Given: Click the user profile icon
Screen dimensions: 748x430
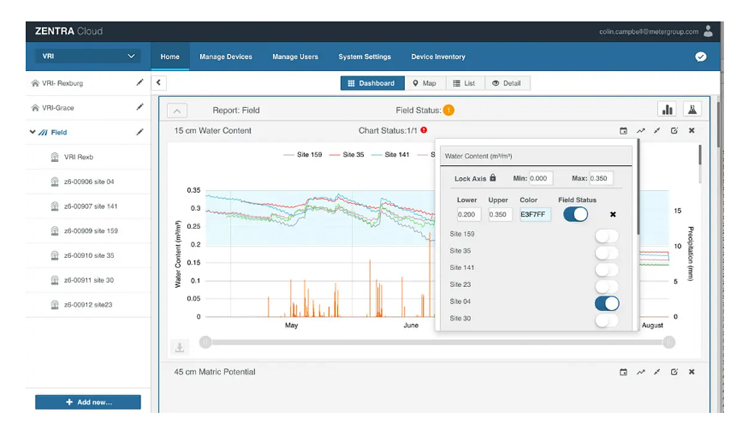Looking at the screenshot, I should click(x=708, y=31).
